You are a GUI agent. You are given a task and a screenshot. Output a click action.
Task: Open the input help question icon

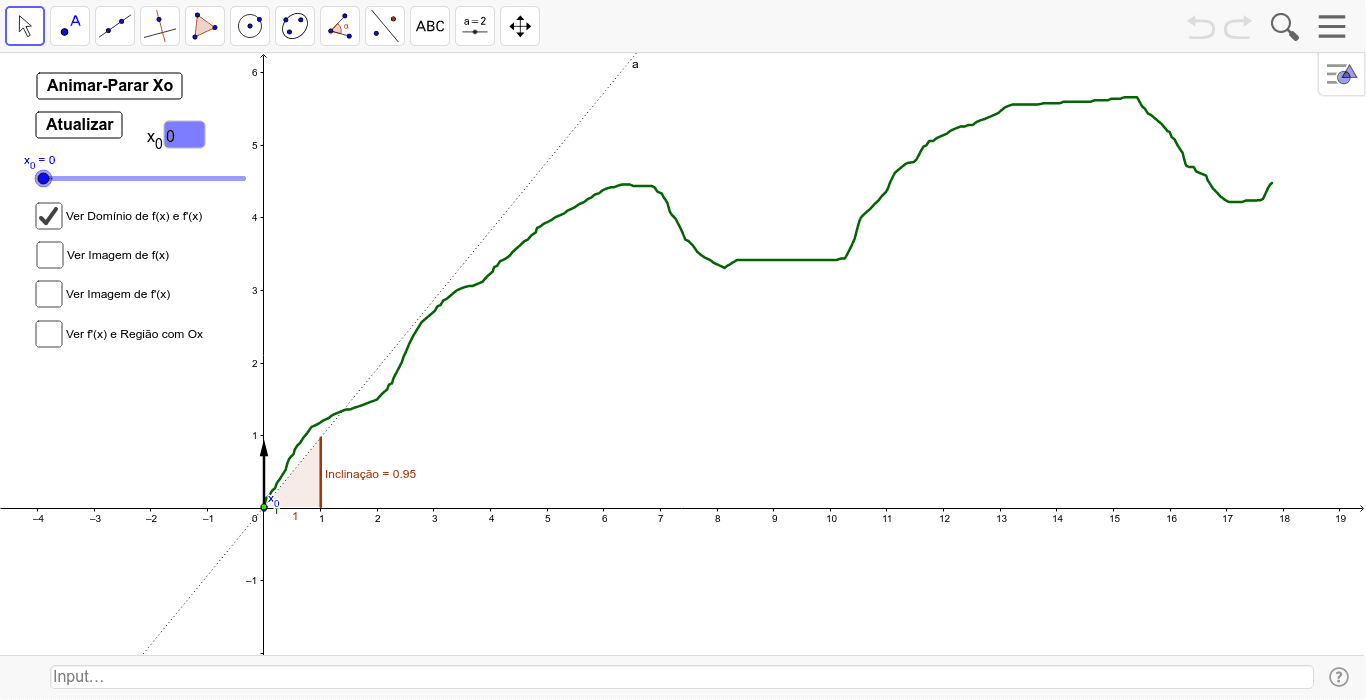(x=1339, y=677)
